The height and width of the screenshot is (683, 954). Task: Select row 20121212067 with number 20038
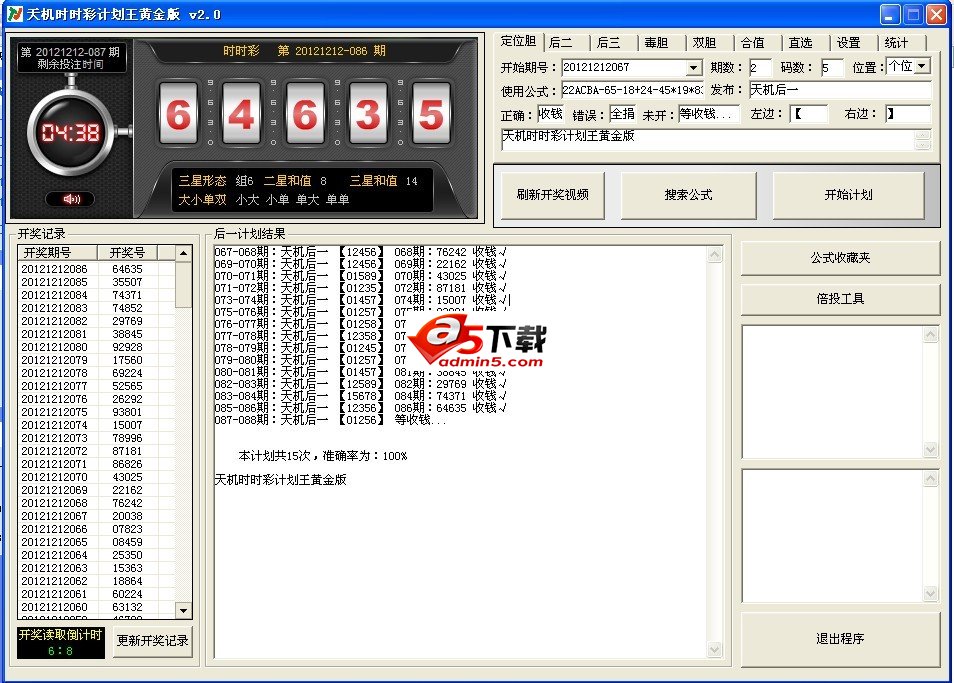coord(96,516)
